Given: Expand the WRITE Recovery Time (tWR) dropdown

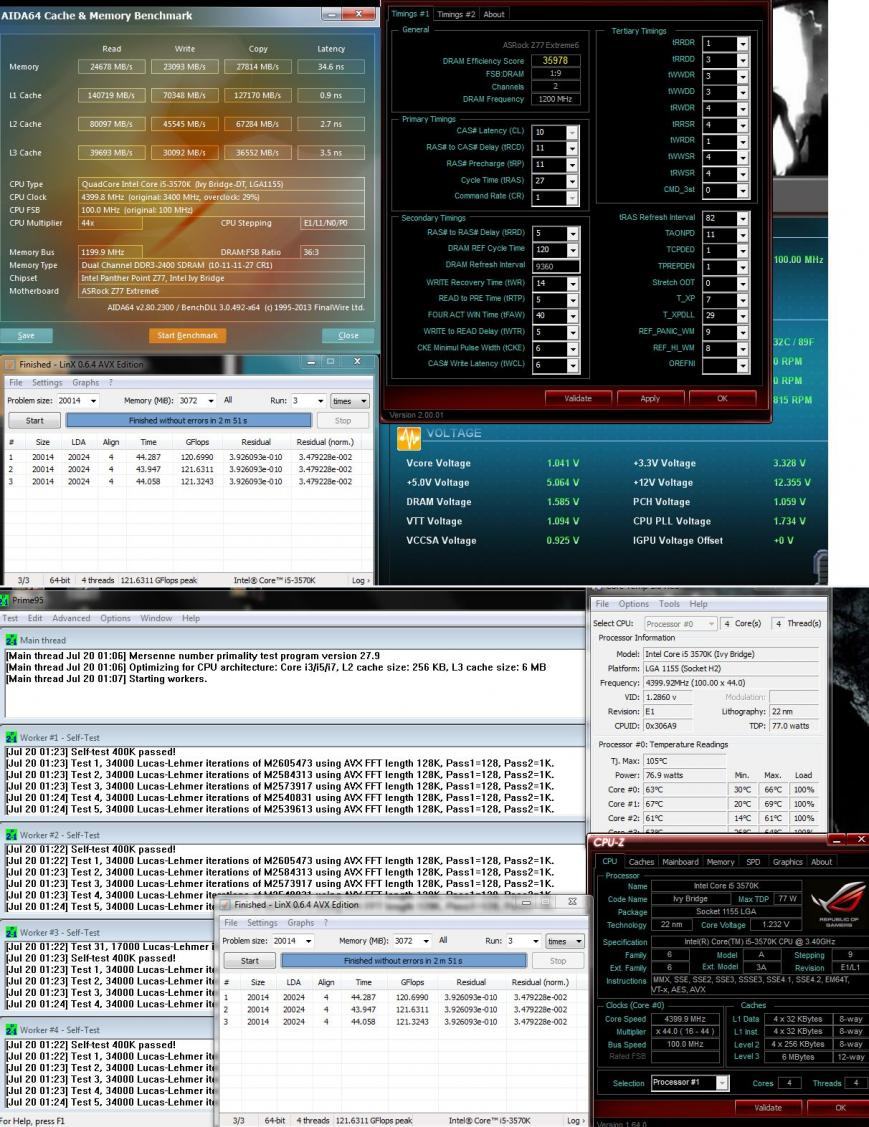Looking at the screenshot, I should coord(573,283).
